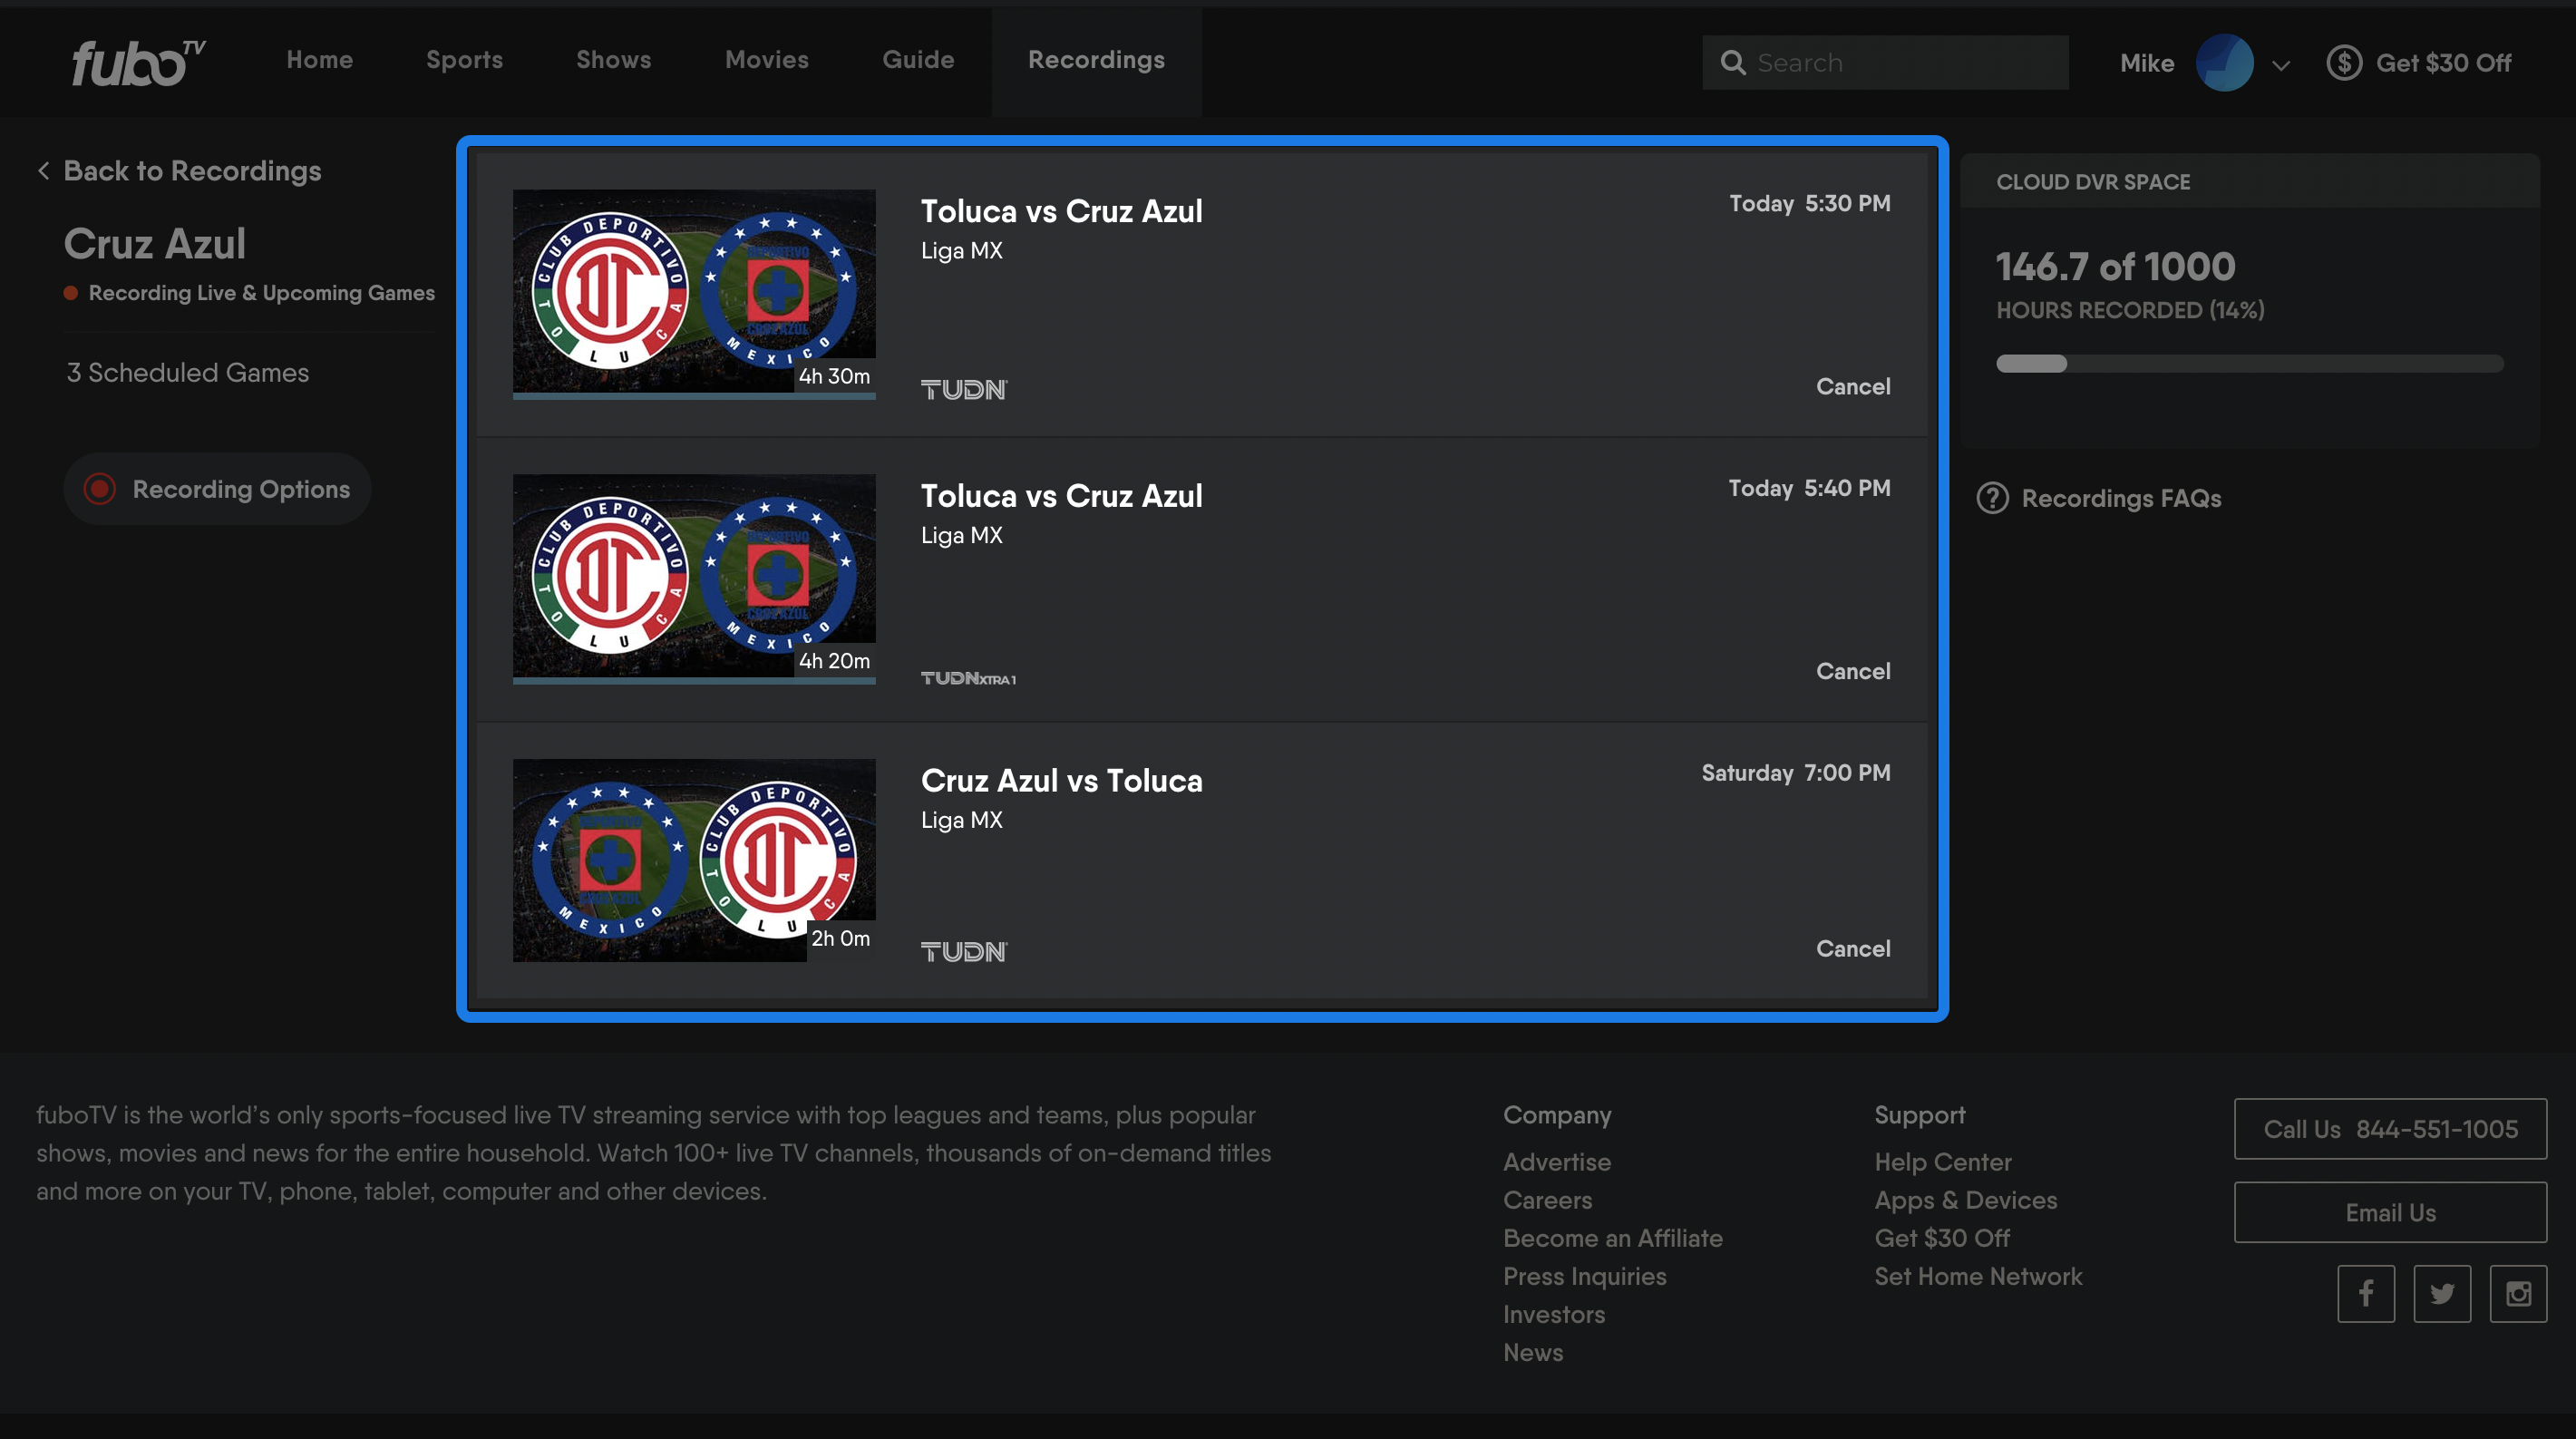Cancel the Today 5:30 PM recording

point(1853,386)
